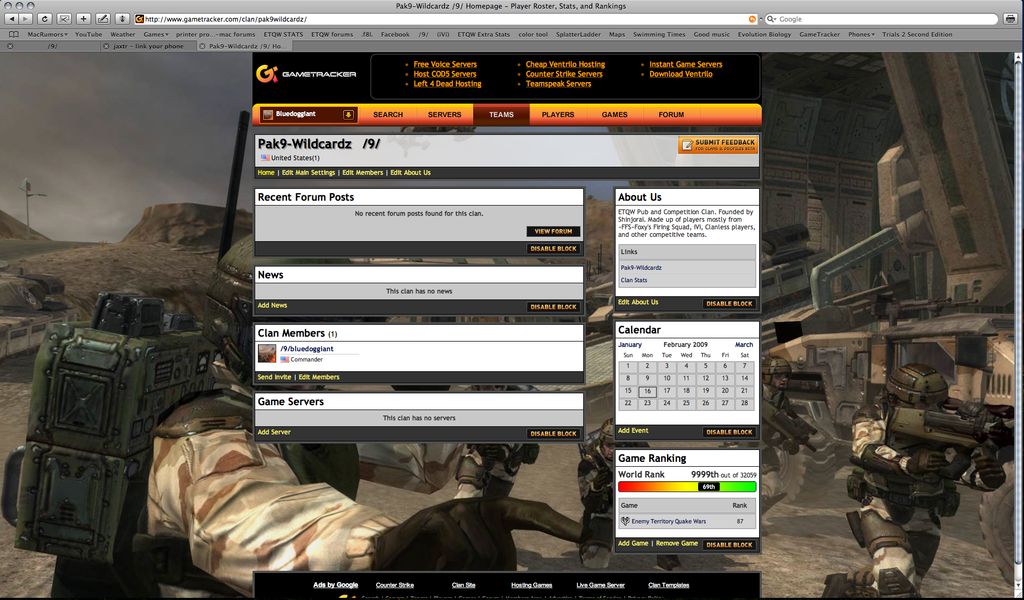Image resolution: width=1024 pixels, height=600 pixels.
Task: Click the Edit Main Settings link
Action: click(x=308, y=173)
